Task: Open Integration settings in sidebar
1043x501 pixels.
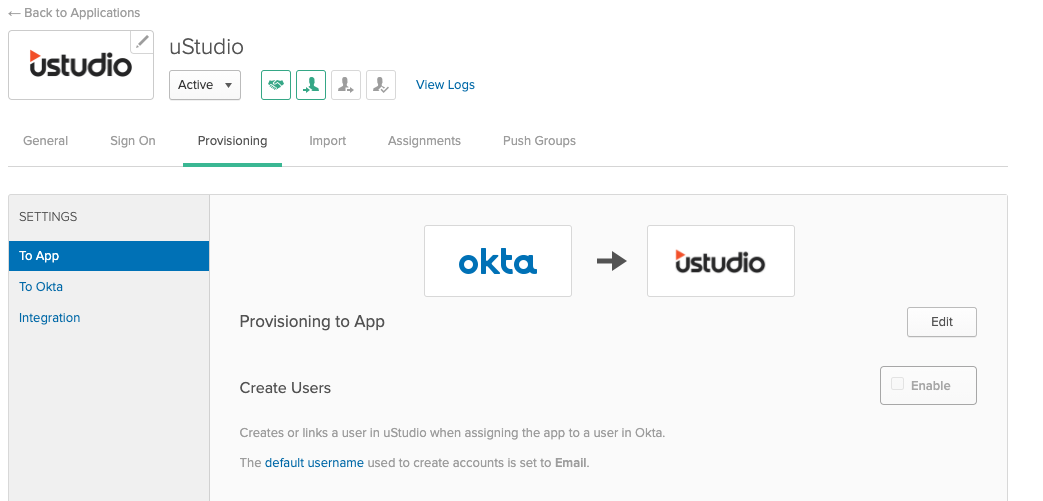Action: (x=49, y=318)
